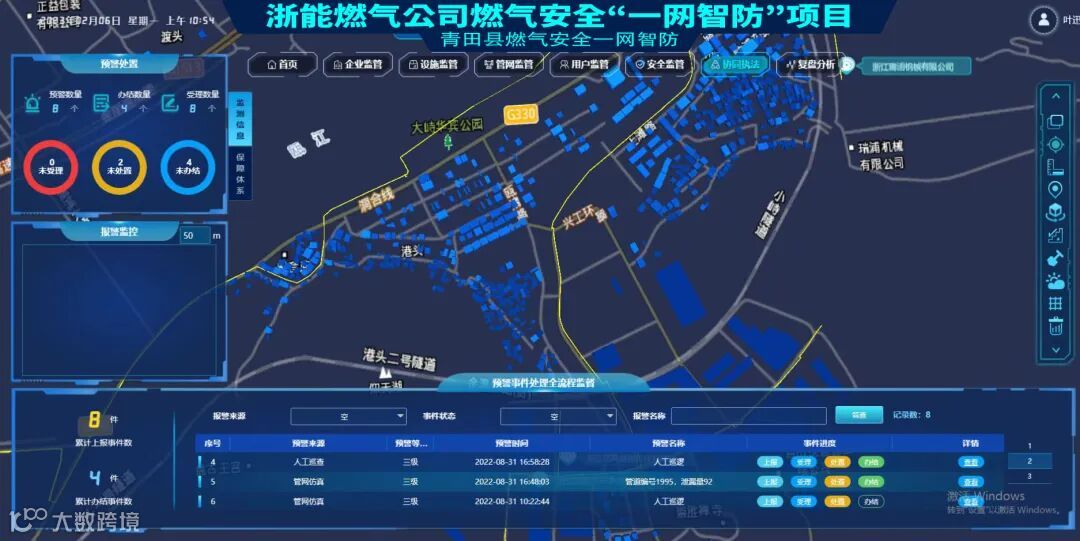
Task: Click timestamp 2022-08-31 10:22:44
Action: pyautogui.click(x=512, y=502)
